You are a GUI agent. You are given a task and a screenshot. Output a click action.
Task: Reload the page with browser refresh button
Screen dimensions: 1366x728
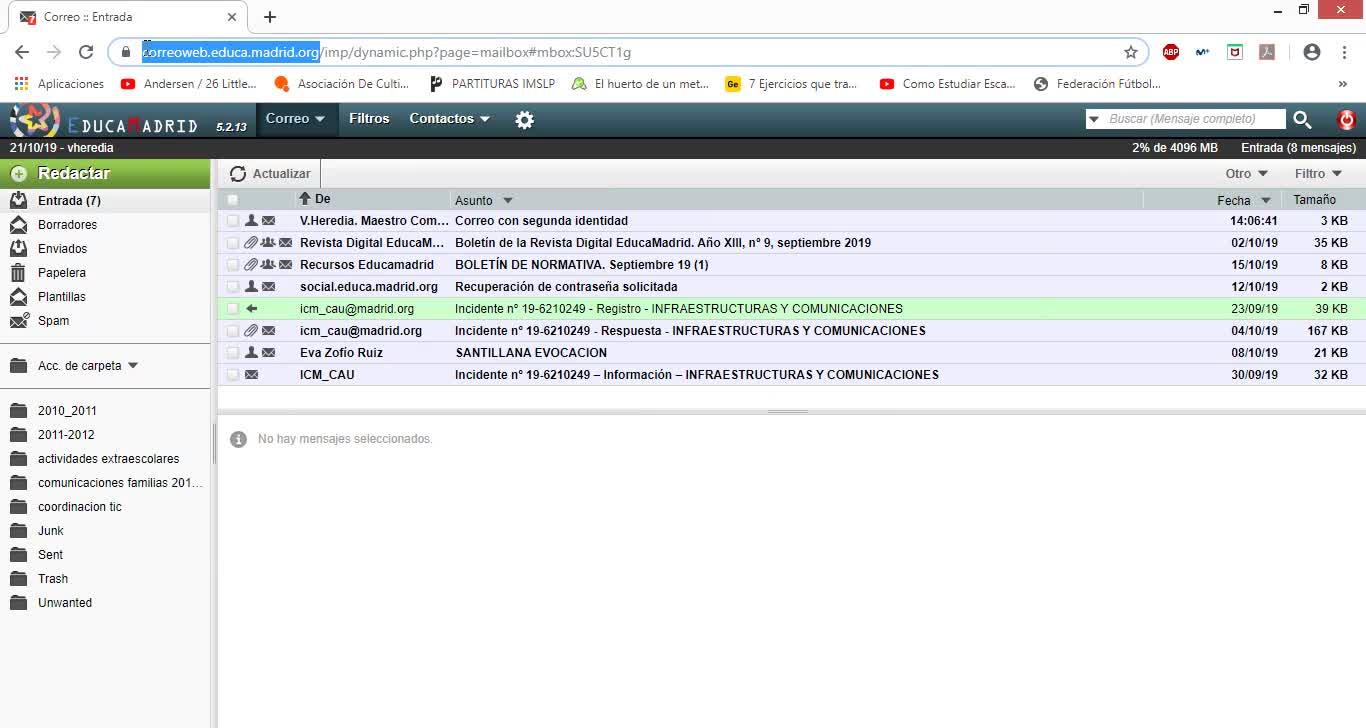pos(86,52)
